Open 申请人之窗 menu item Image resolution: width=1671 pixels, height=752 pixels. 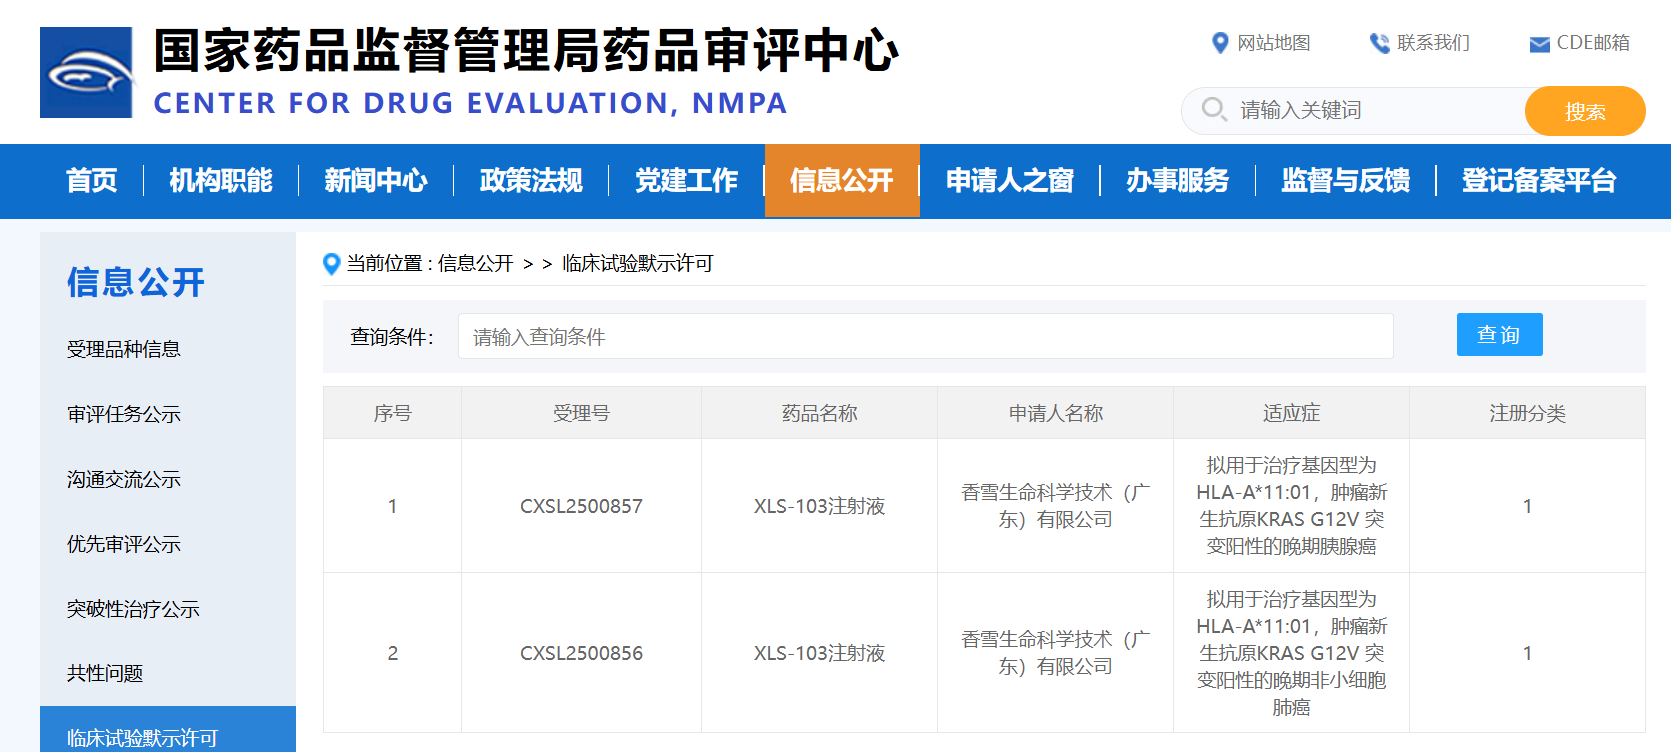coord(1009,181)
